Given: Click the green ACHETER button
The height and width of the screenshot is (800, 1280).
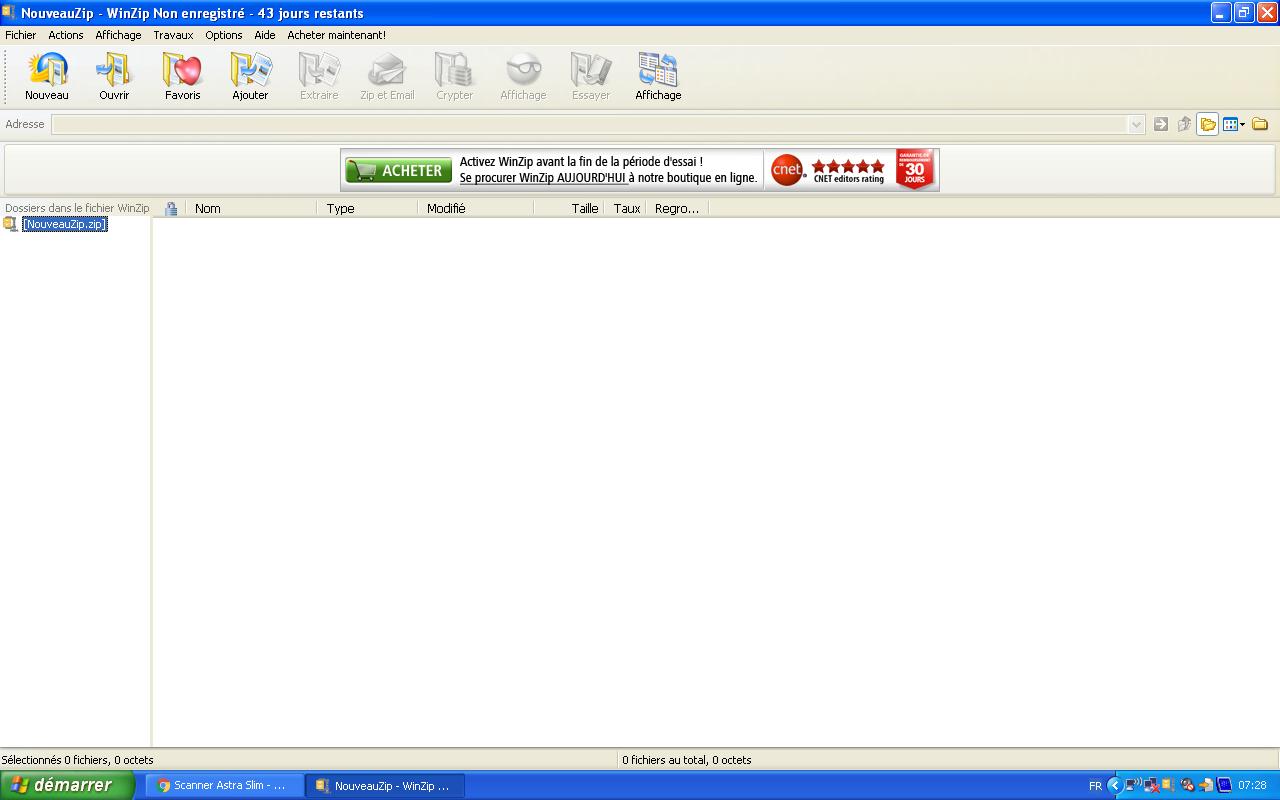Looking at the screenshot, I should 398,170.
